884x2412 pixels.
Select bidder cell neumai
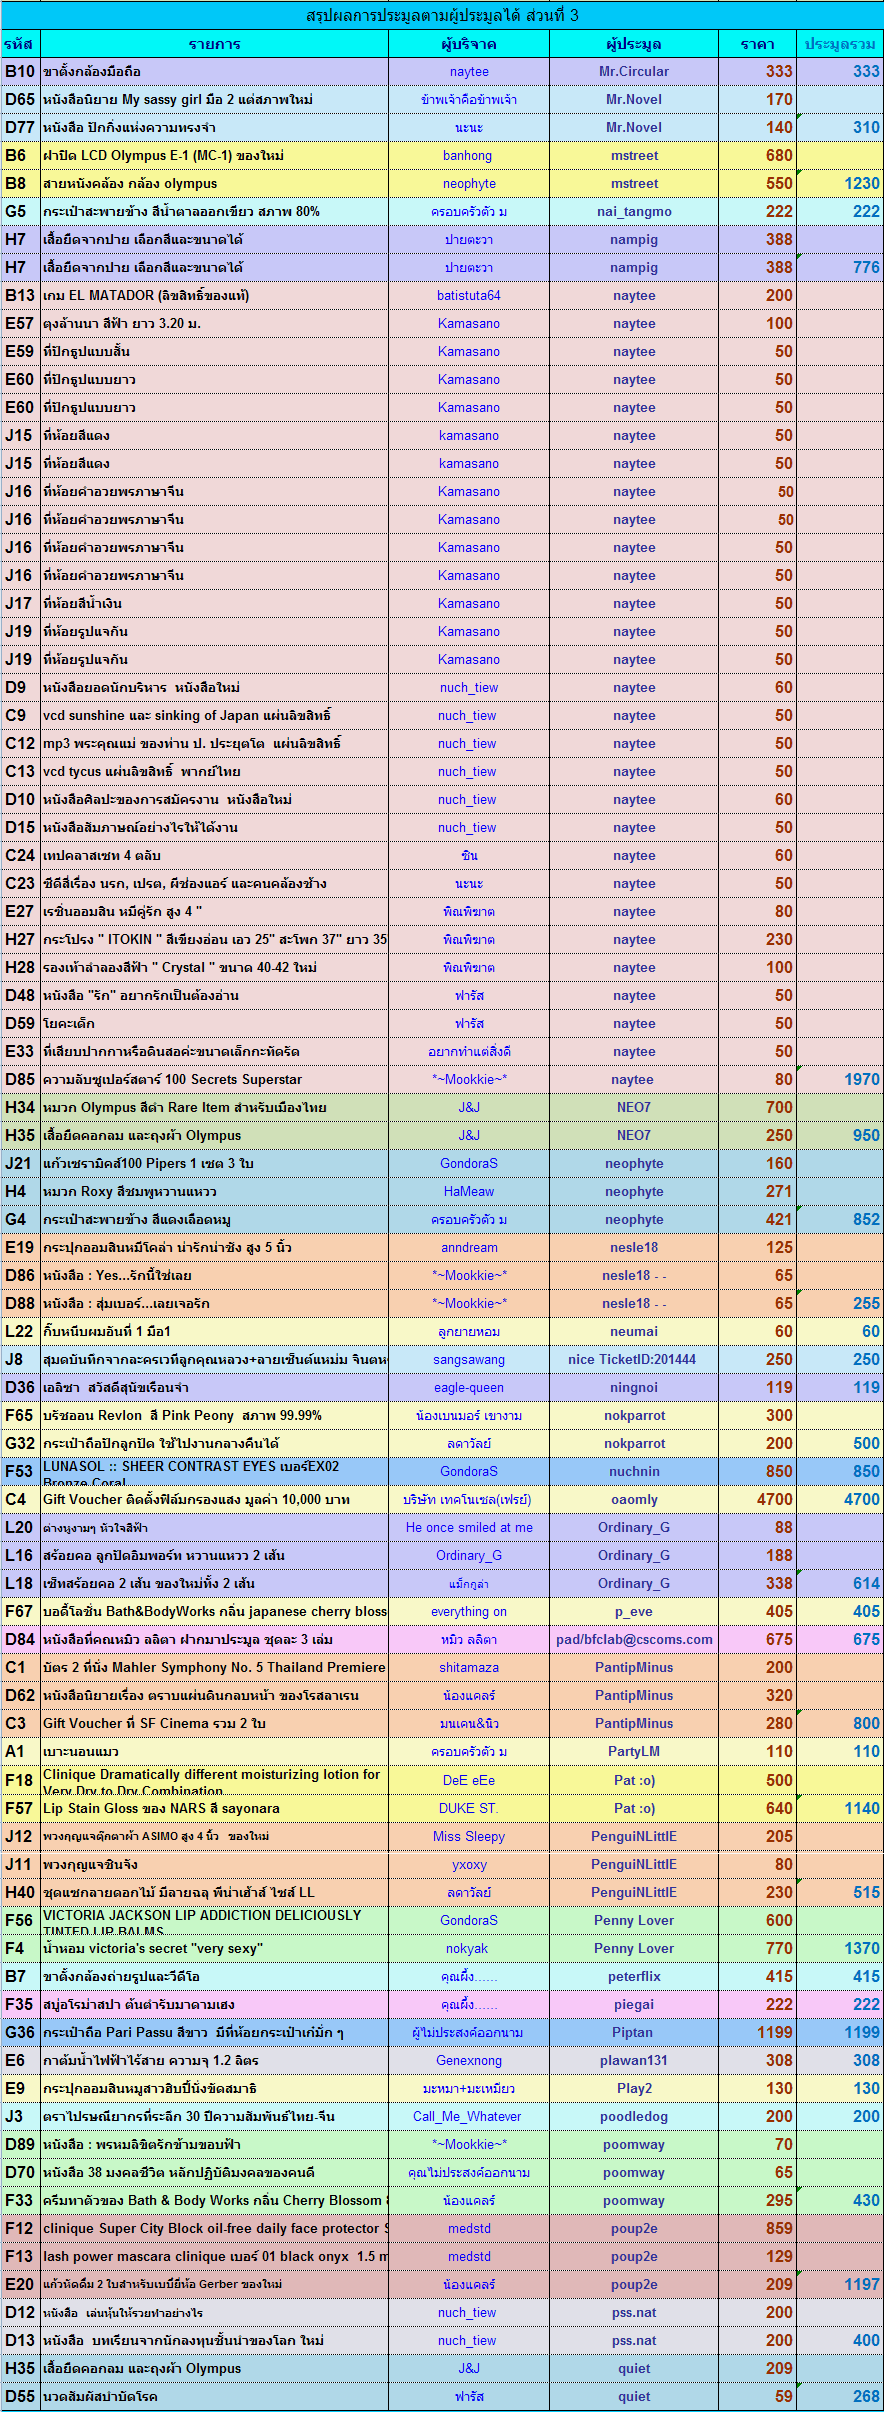click(x=634, y=1332)
